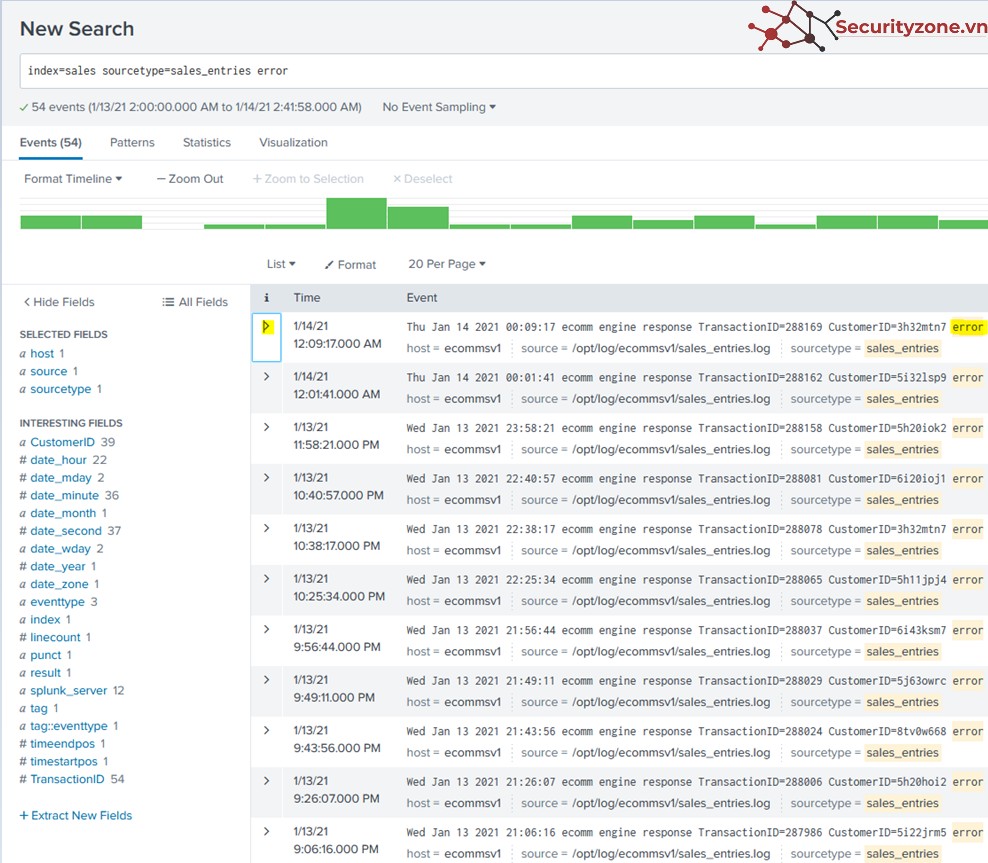The image size is (988, 863).
Task: Open the source selected field
Action: pos(49,371)
